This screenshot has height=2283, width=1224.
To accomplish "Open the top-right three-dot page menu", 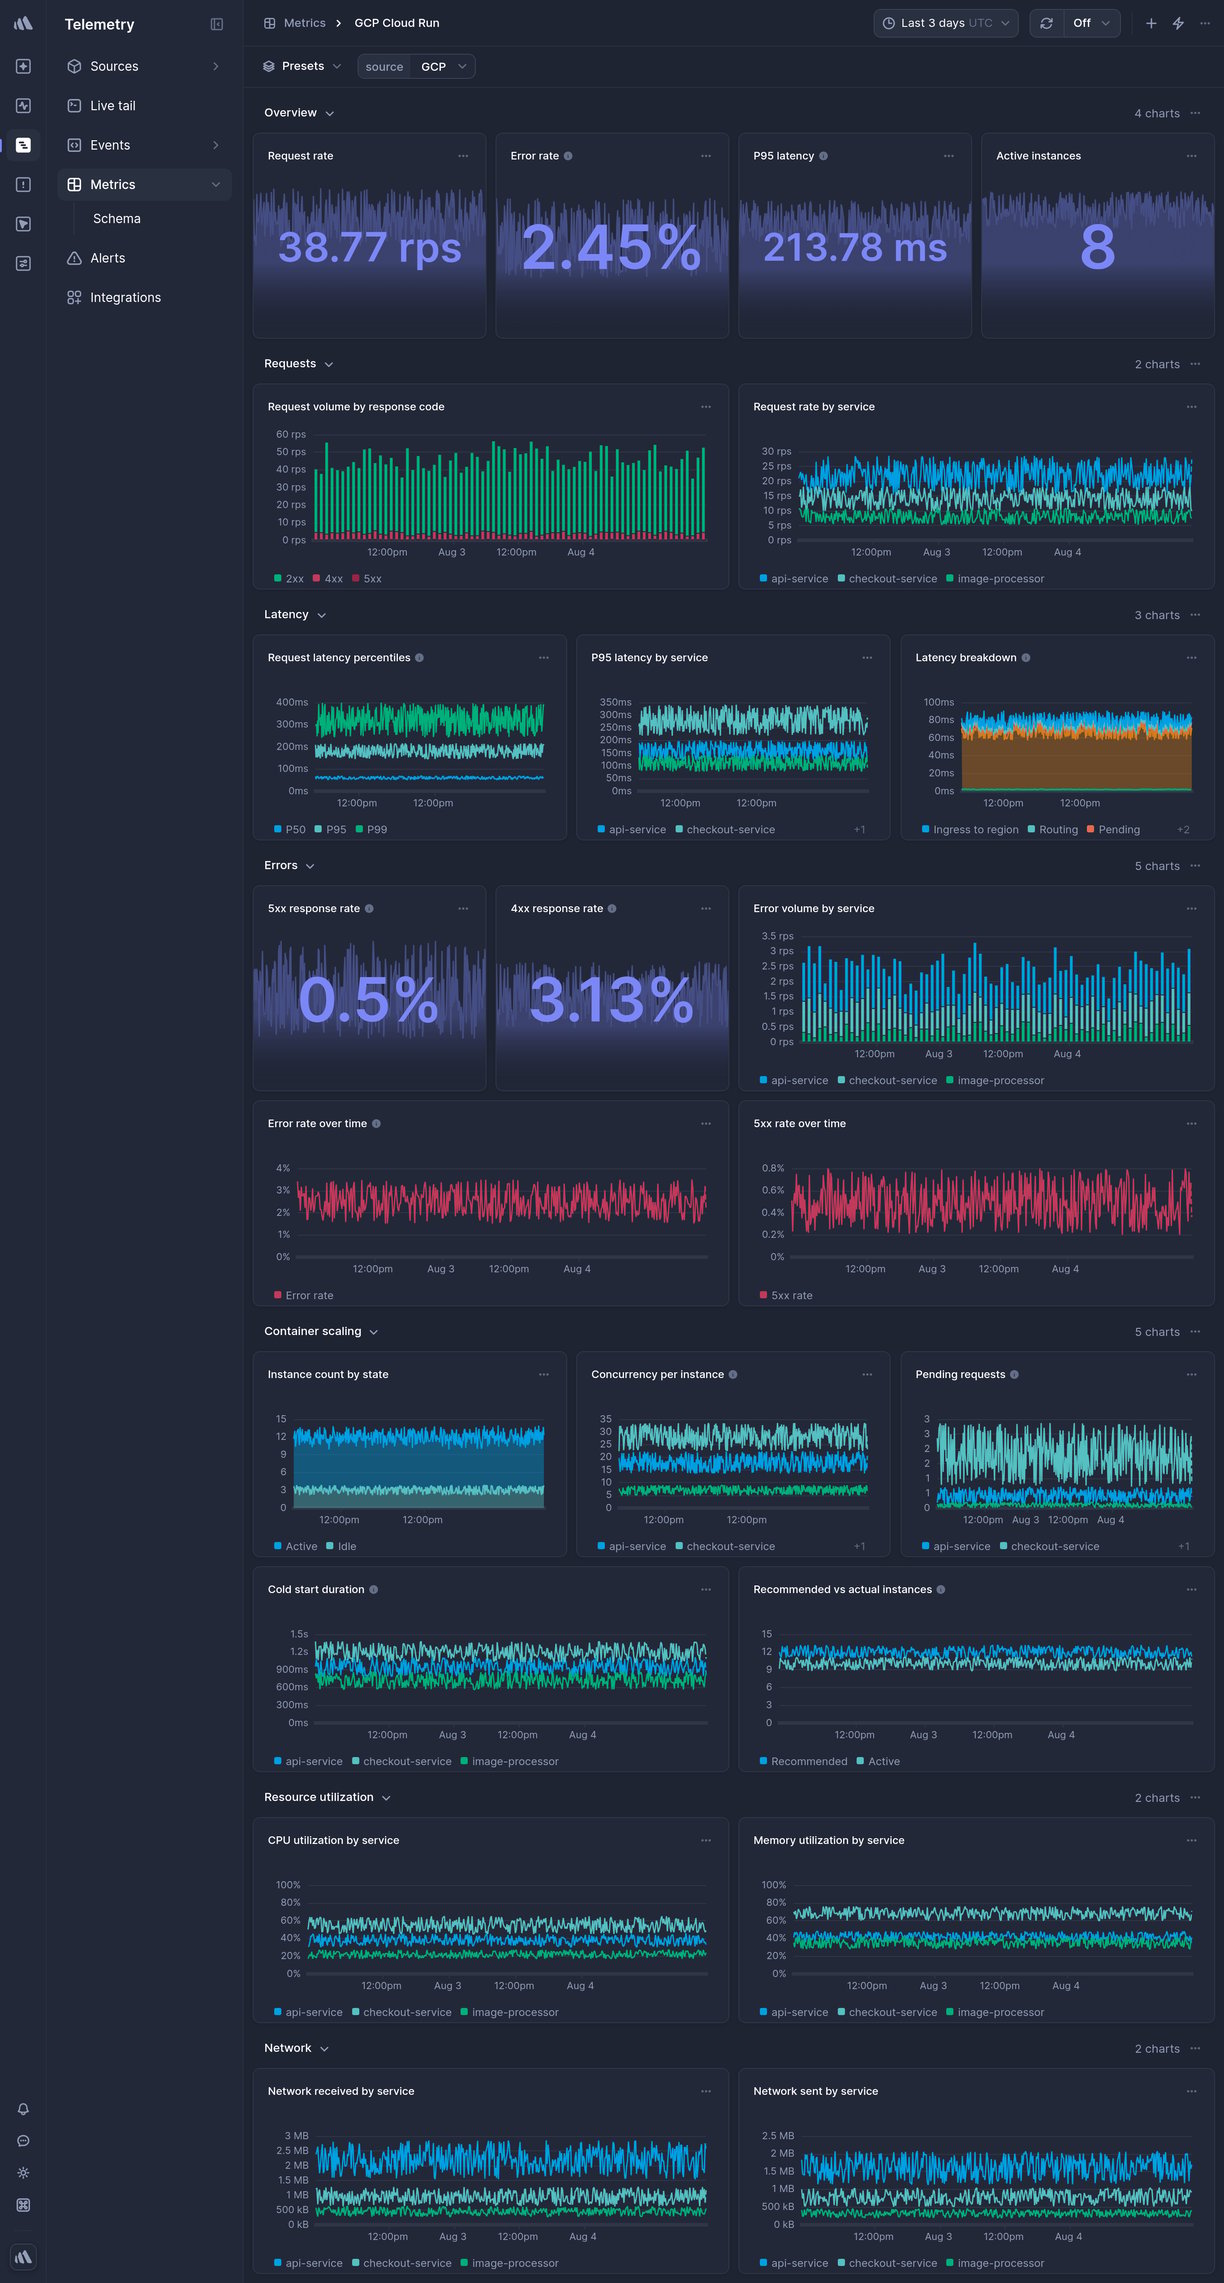I will coord(1205,23).
